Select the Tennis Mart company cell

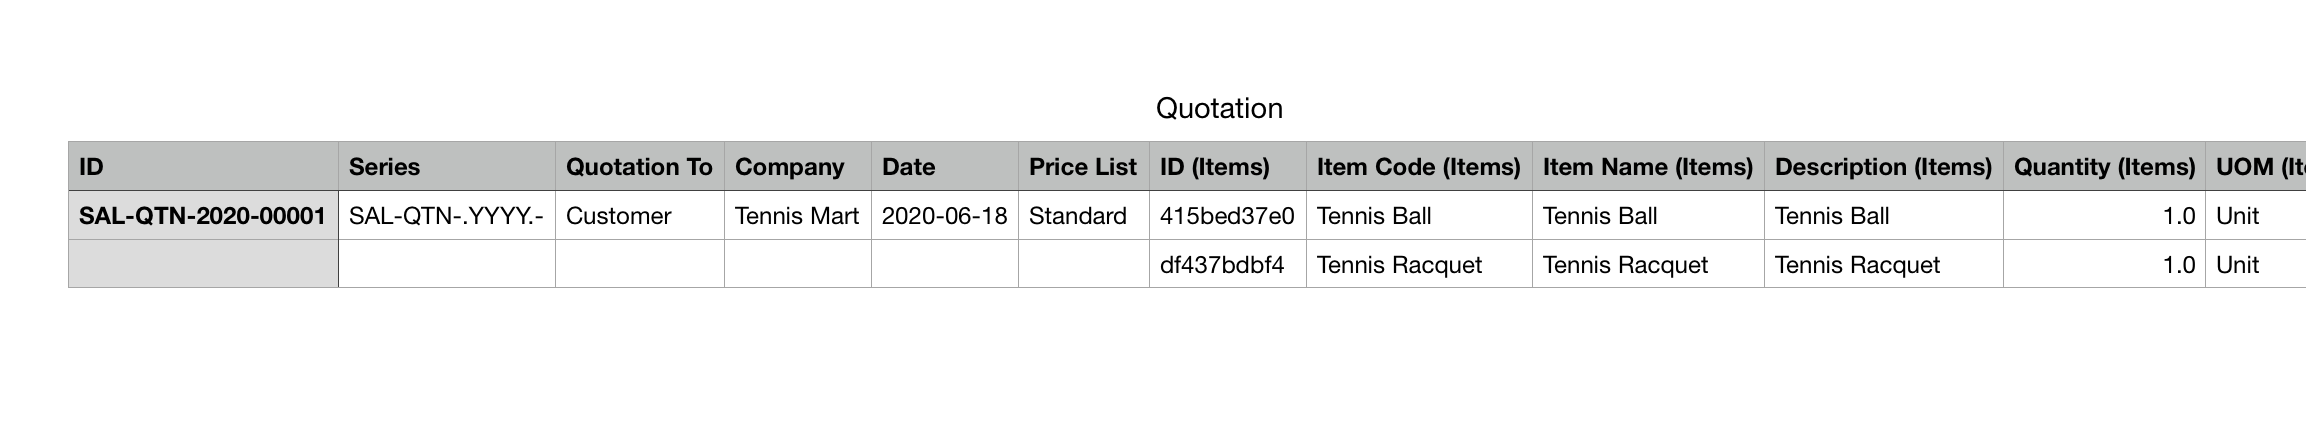797,216
